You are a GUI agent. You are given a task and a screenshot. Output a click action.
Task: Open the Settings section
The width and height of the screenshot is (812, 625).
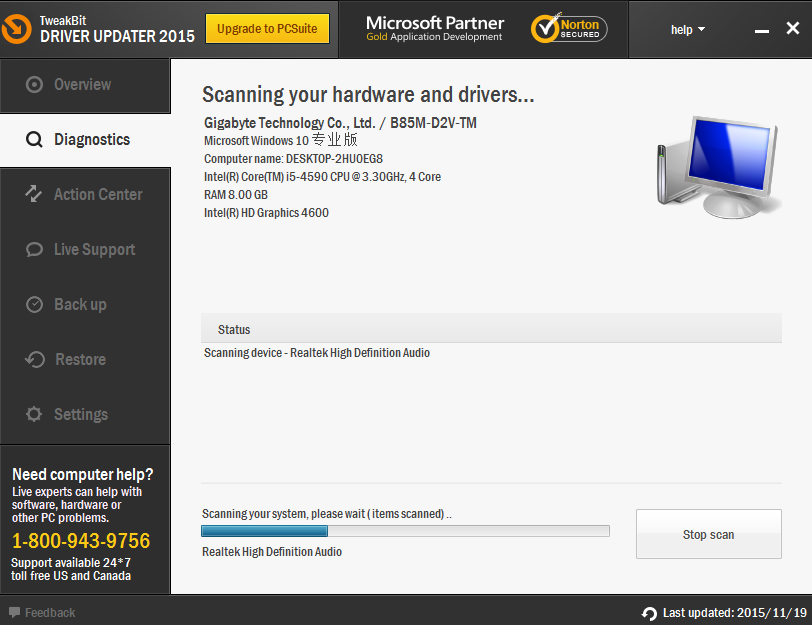click(x=85, y=414)
